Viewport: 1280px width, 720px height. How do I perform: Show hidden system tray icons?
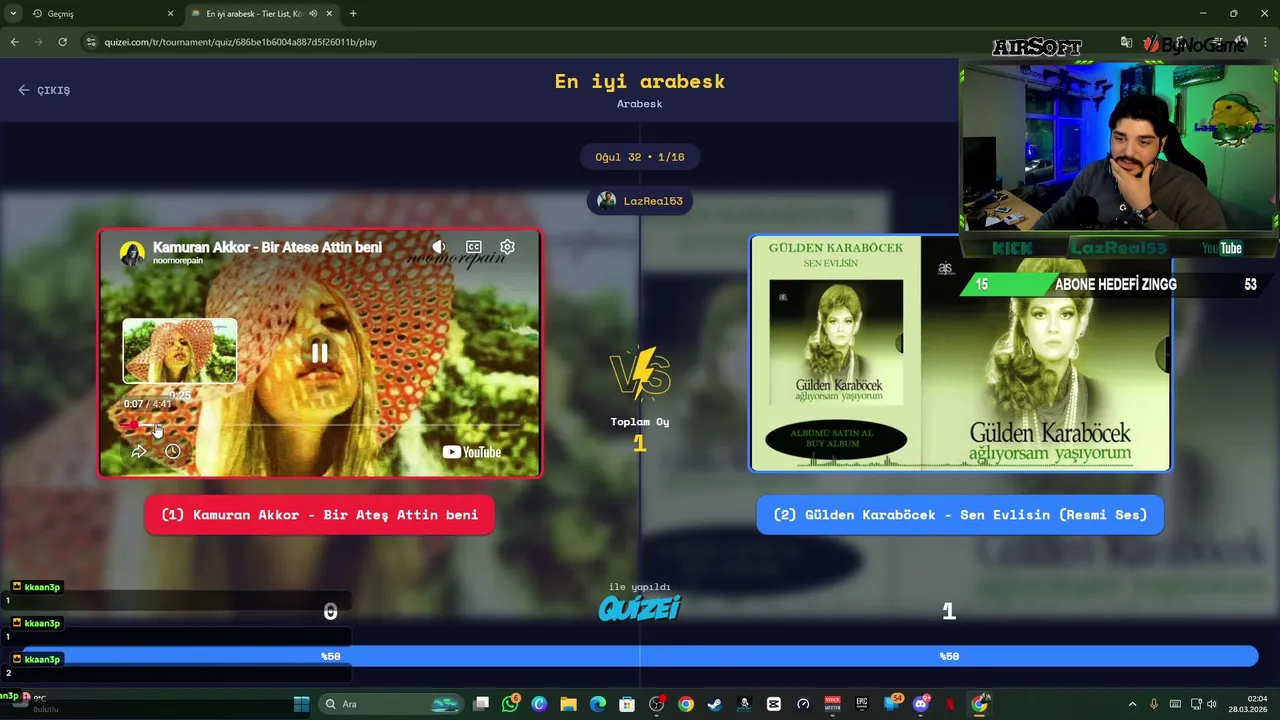[1132, 704]
